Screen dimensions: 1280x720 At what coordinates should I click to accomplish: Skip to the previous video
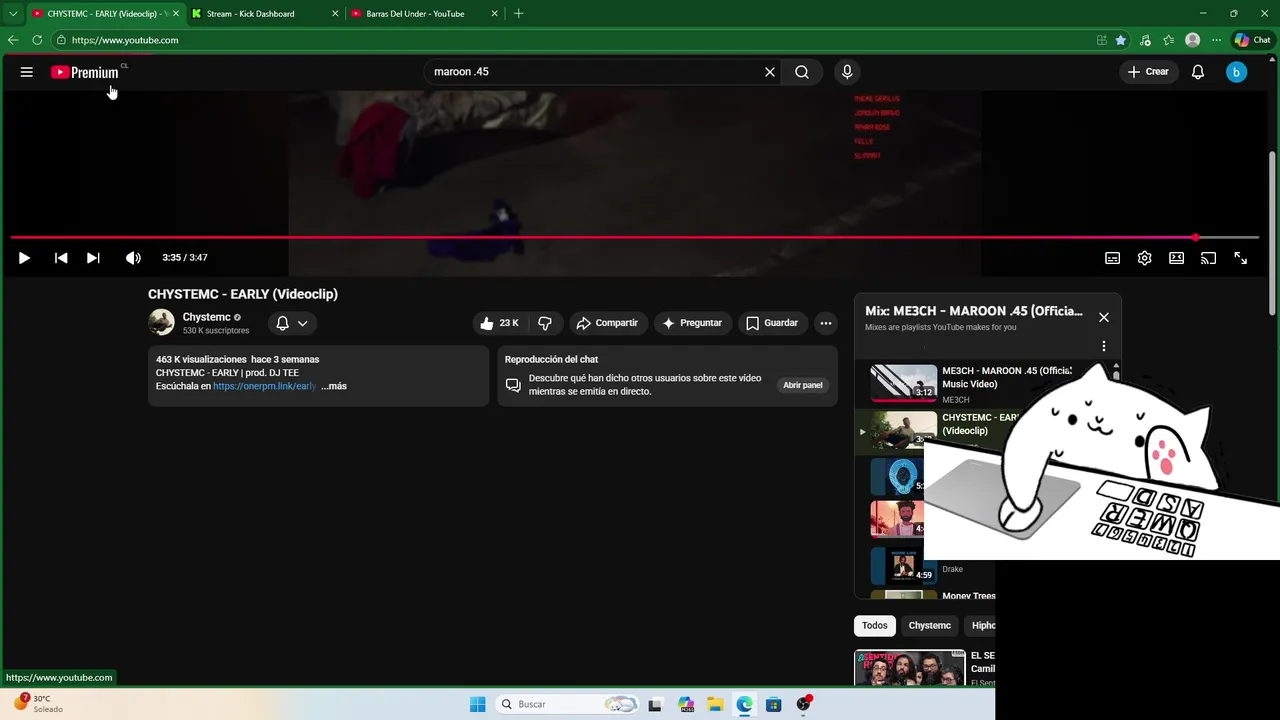tap(61, 258)
